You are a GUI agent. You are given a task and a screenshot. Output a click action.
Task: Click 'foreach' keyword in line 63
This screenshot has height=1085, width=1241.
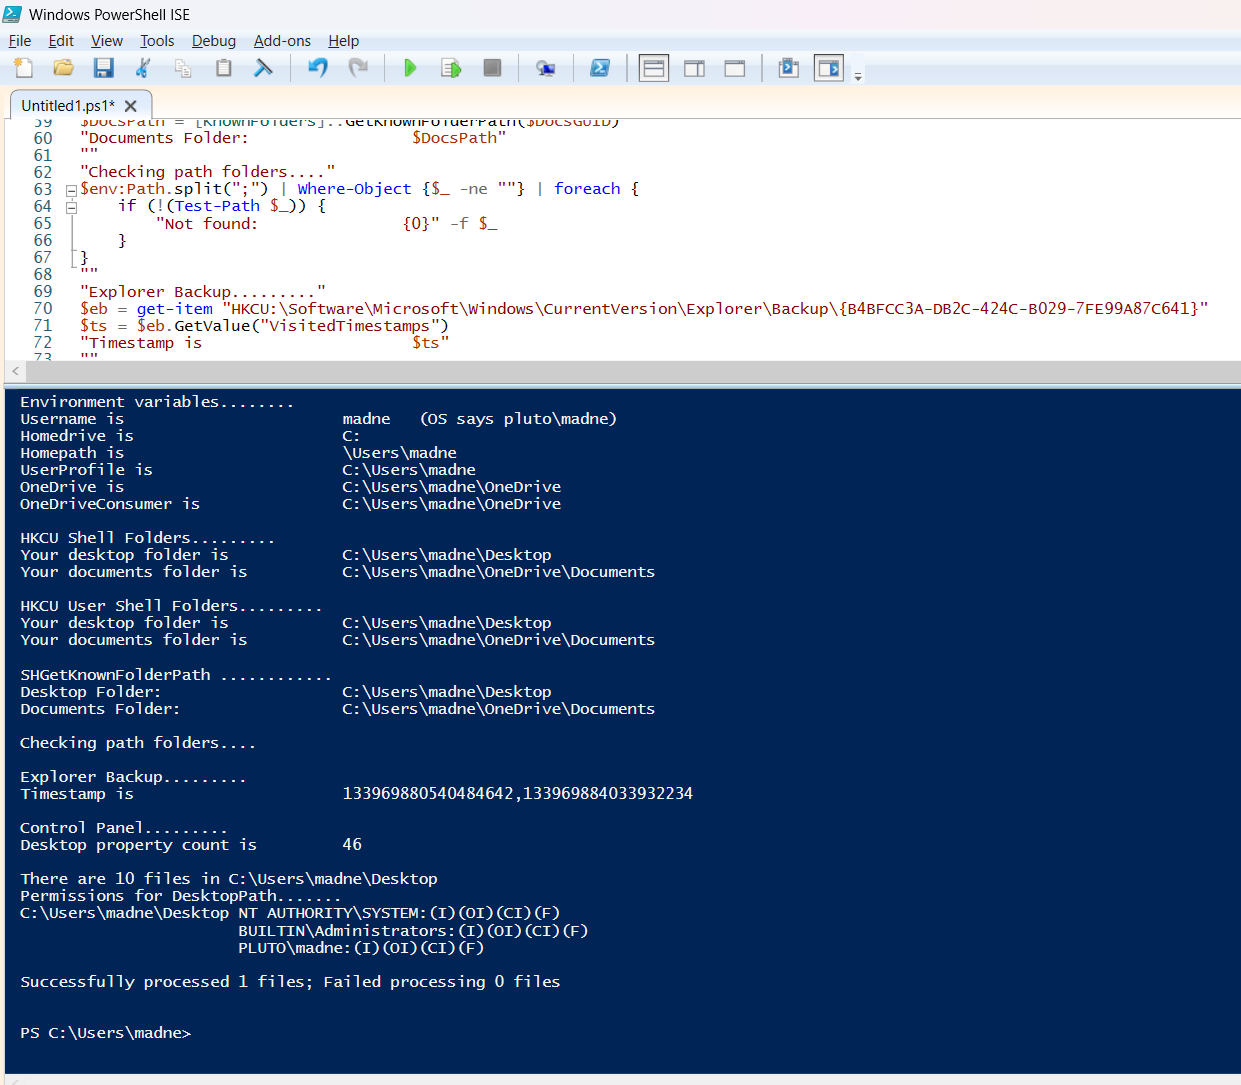tap(587, 189)
